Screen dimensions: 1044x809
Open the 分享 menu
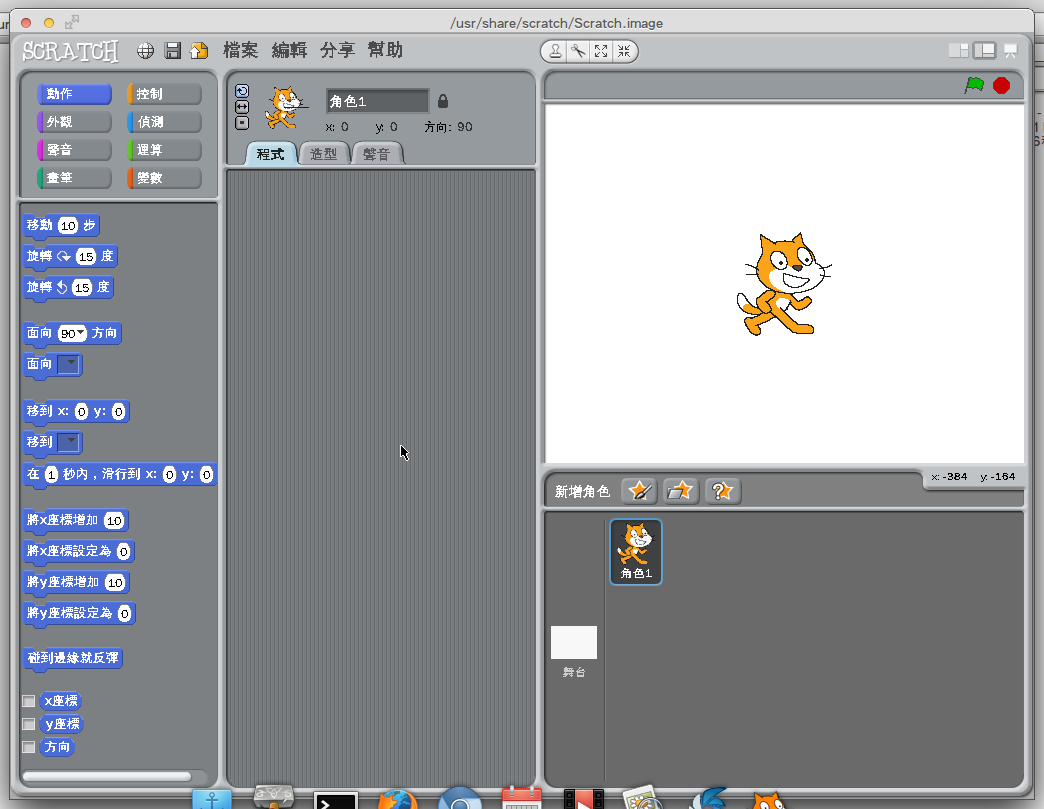click(x=337, y=51)
